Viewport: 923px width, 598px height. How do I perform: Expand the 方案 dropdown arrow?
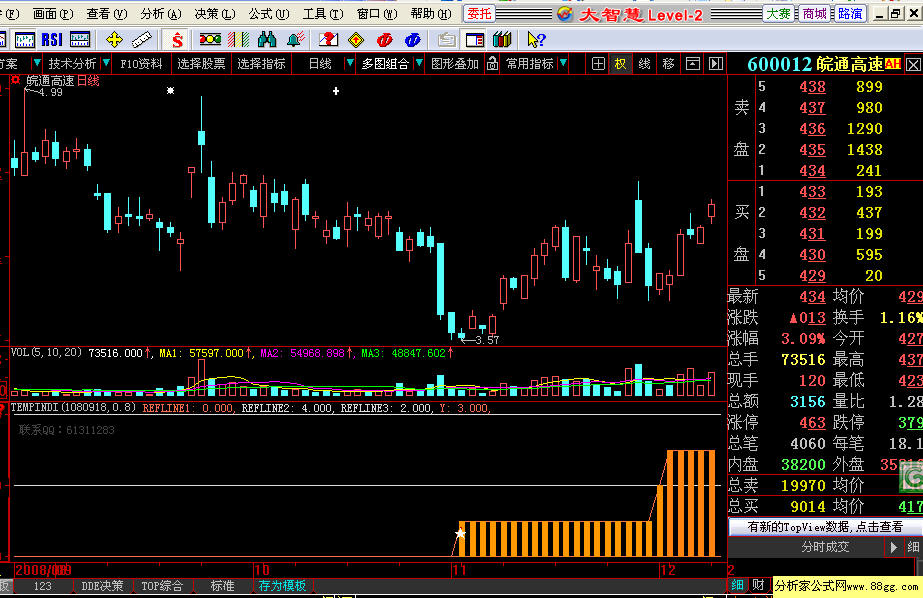[36, 63]
